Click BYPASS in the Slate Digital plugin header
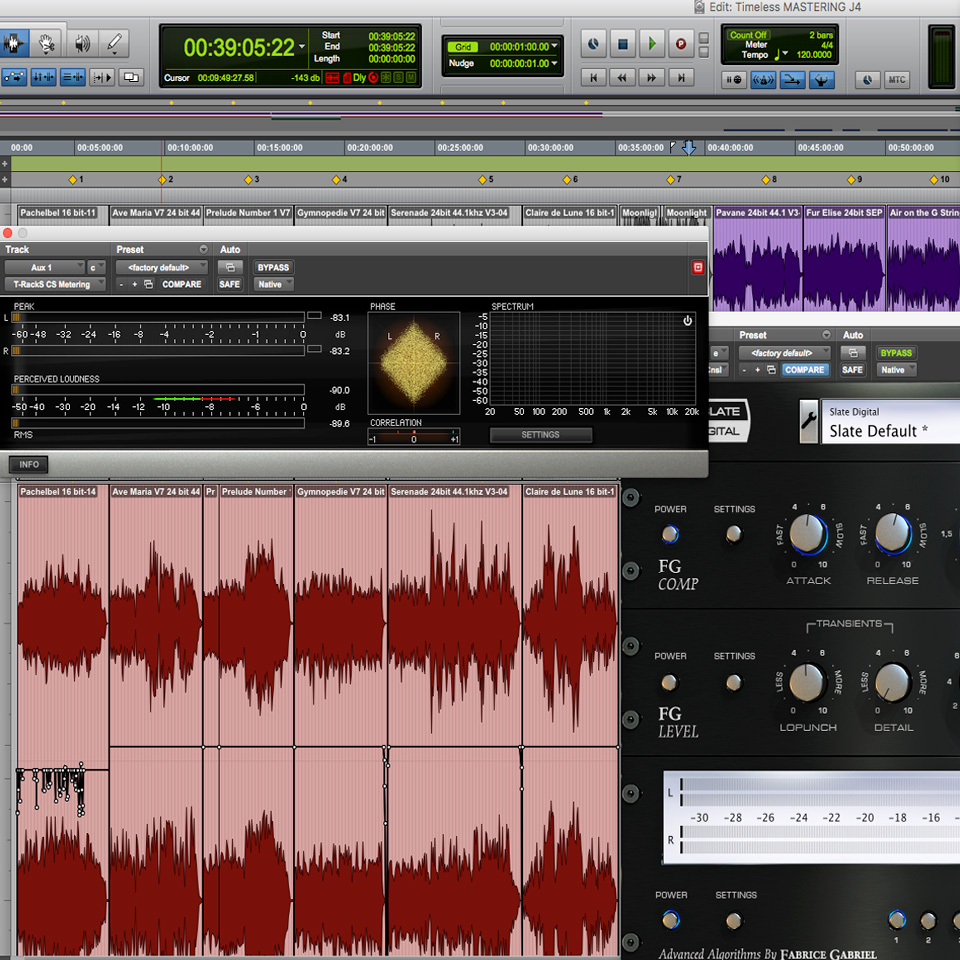 [x=896, y=353]
